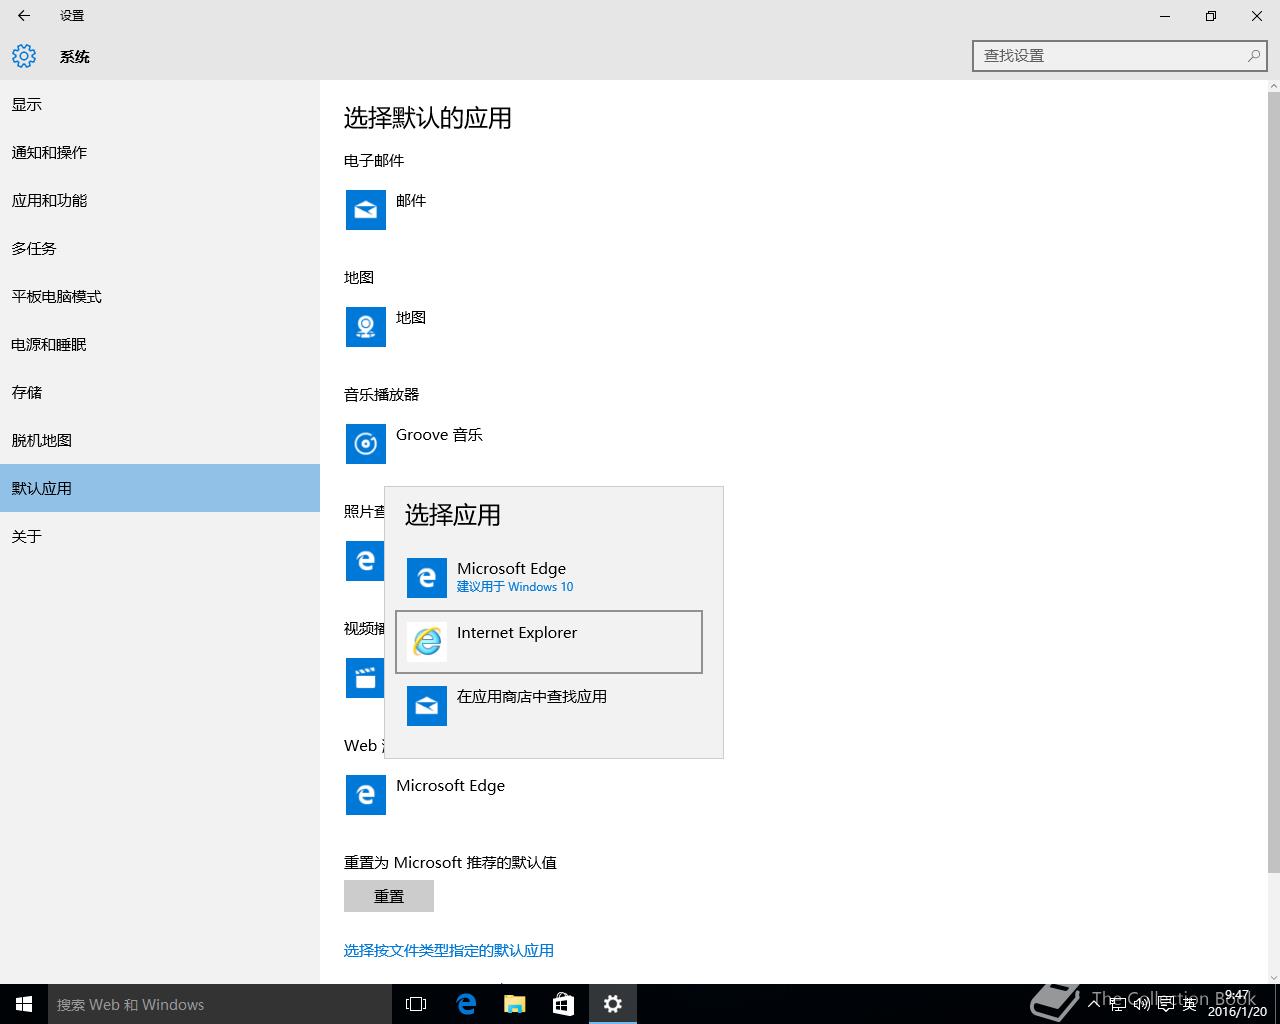The height and width of the screenshot is (1024, 1280).
Task: Open 平板电脑模式 settings
Action: [160, 296]
